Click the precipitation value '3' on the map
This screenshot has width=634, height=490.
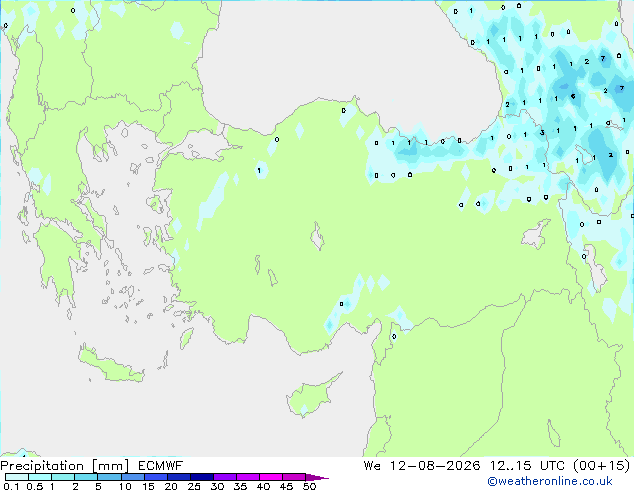click(542, 132)
